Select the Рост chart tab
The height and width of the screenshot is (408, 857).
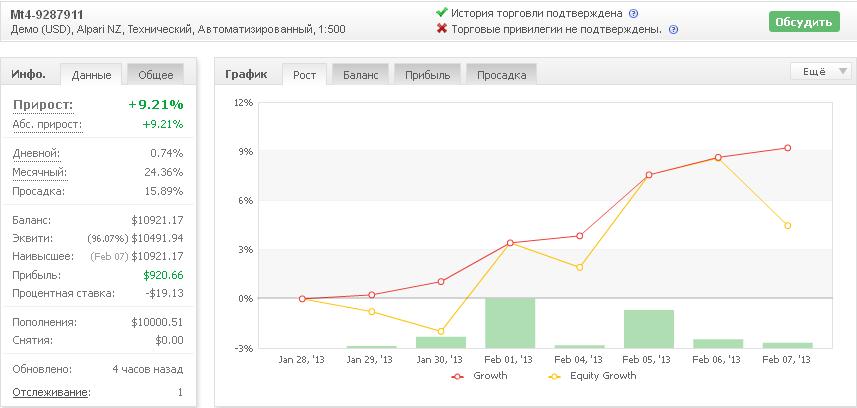tap(304, 75)
